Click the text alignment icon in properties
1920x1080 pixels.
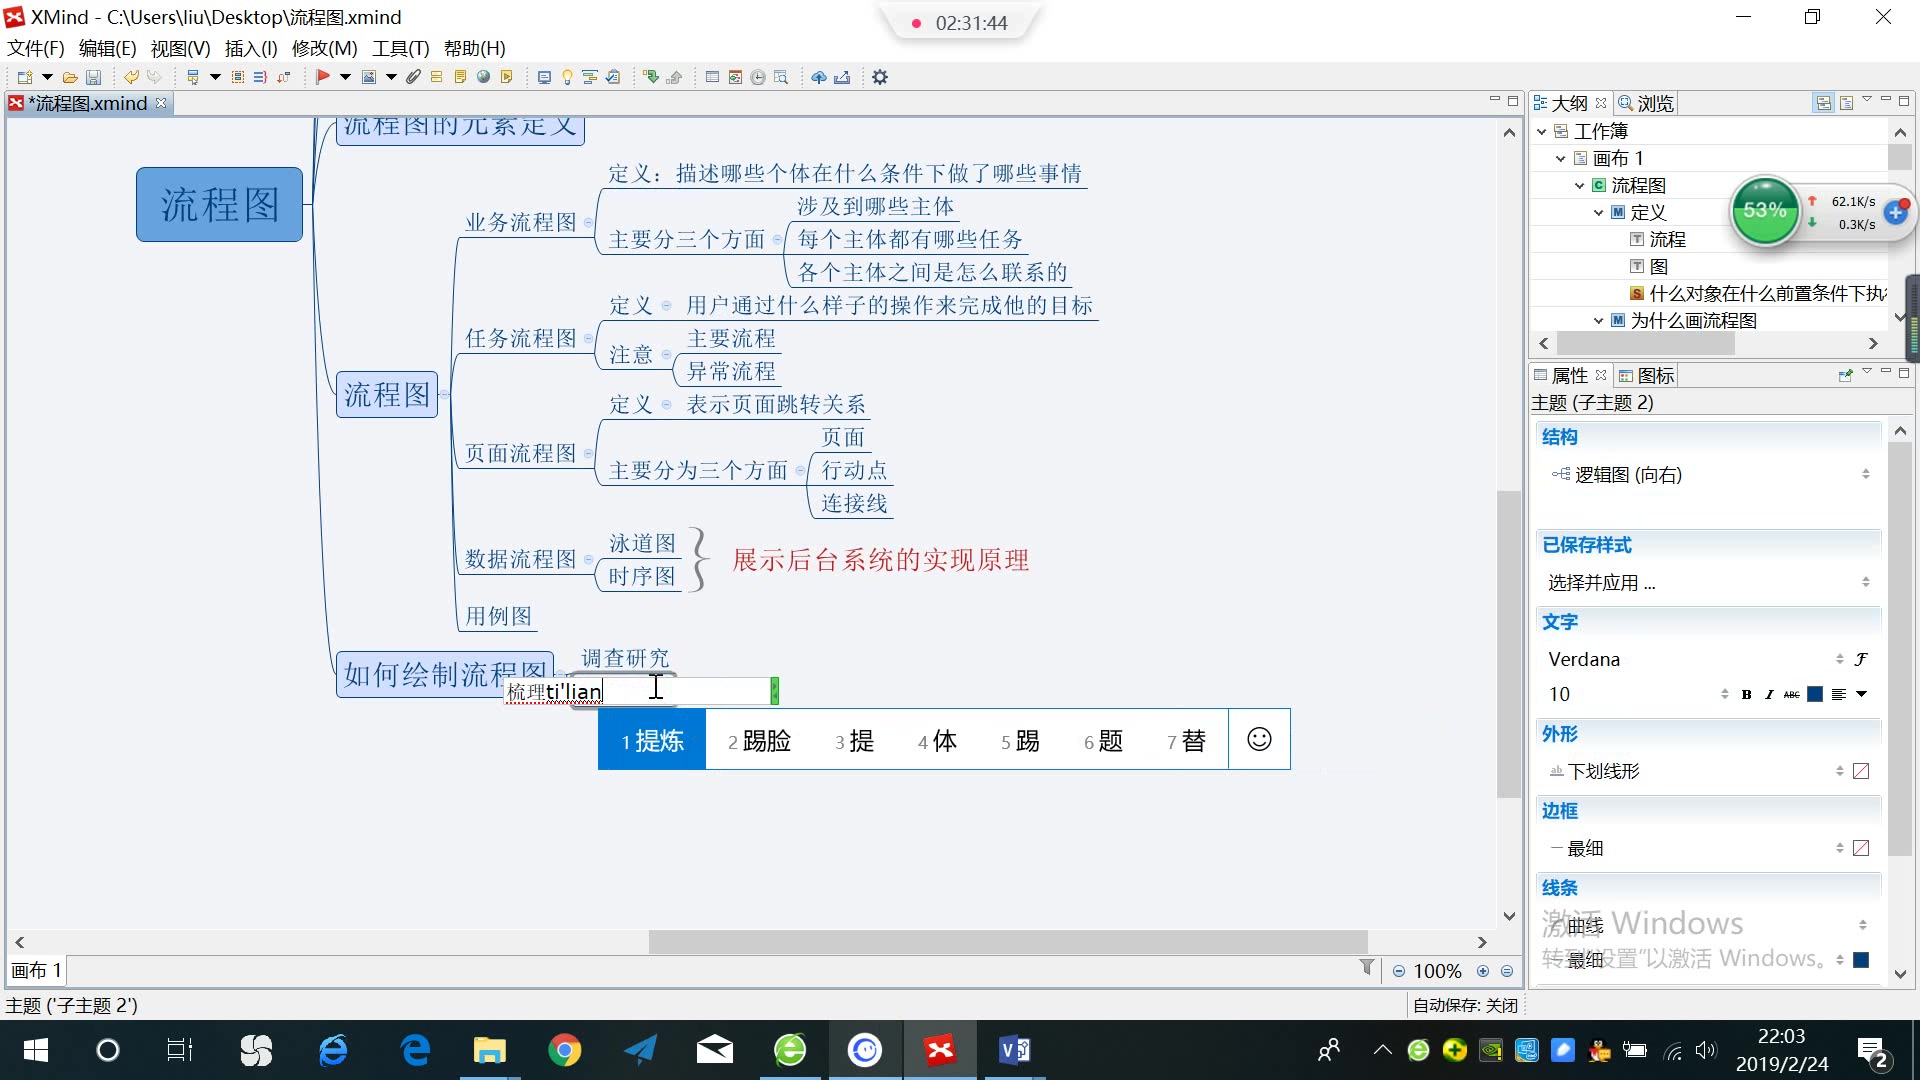[x=1839, y=694]
